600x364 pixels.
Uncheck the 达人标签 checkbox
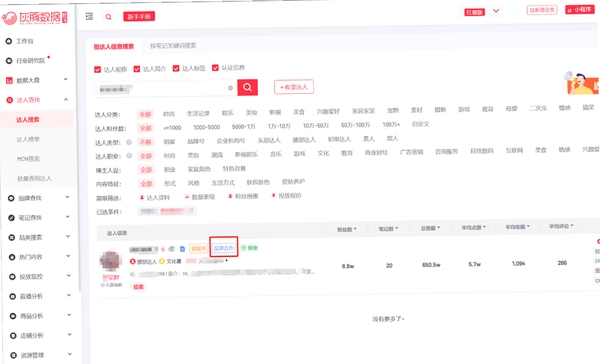pyautogui.click(x=176, y=68)
